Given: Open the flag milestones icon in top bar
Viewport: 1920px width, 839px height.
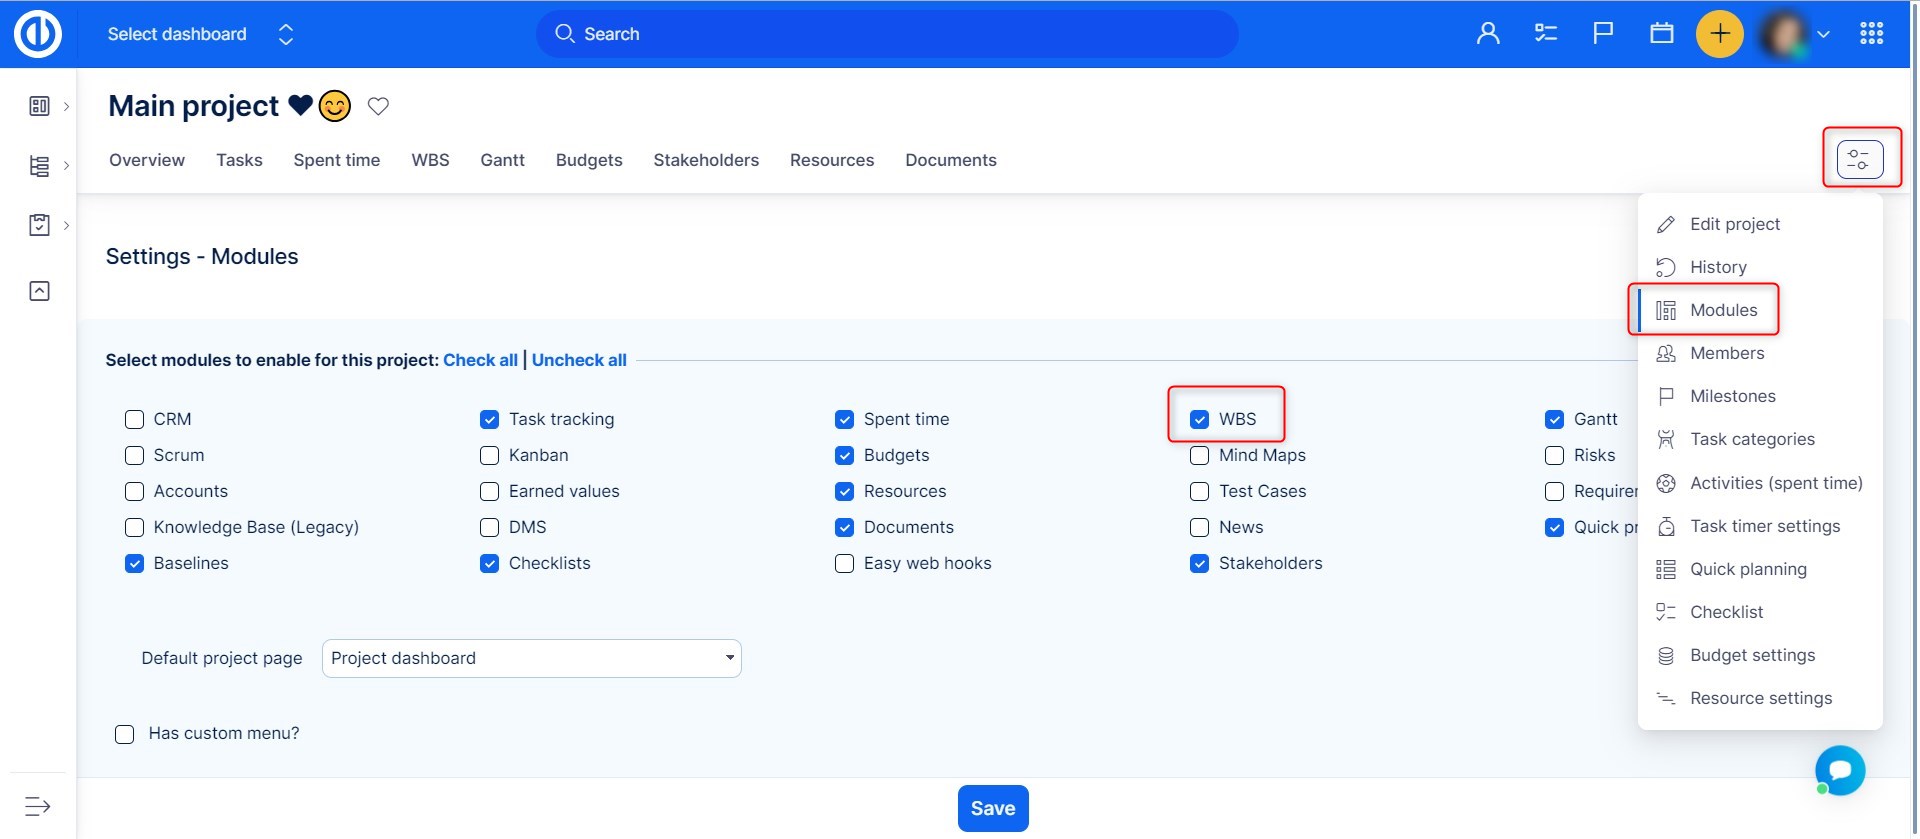Looking at the screenshot, I should [1603, 34].
